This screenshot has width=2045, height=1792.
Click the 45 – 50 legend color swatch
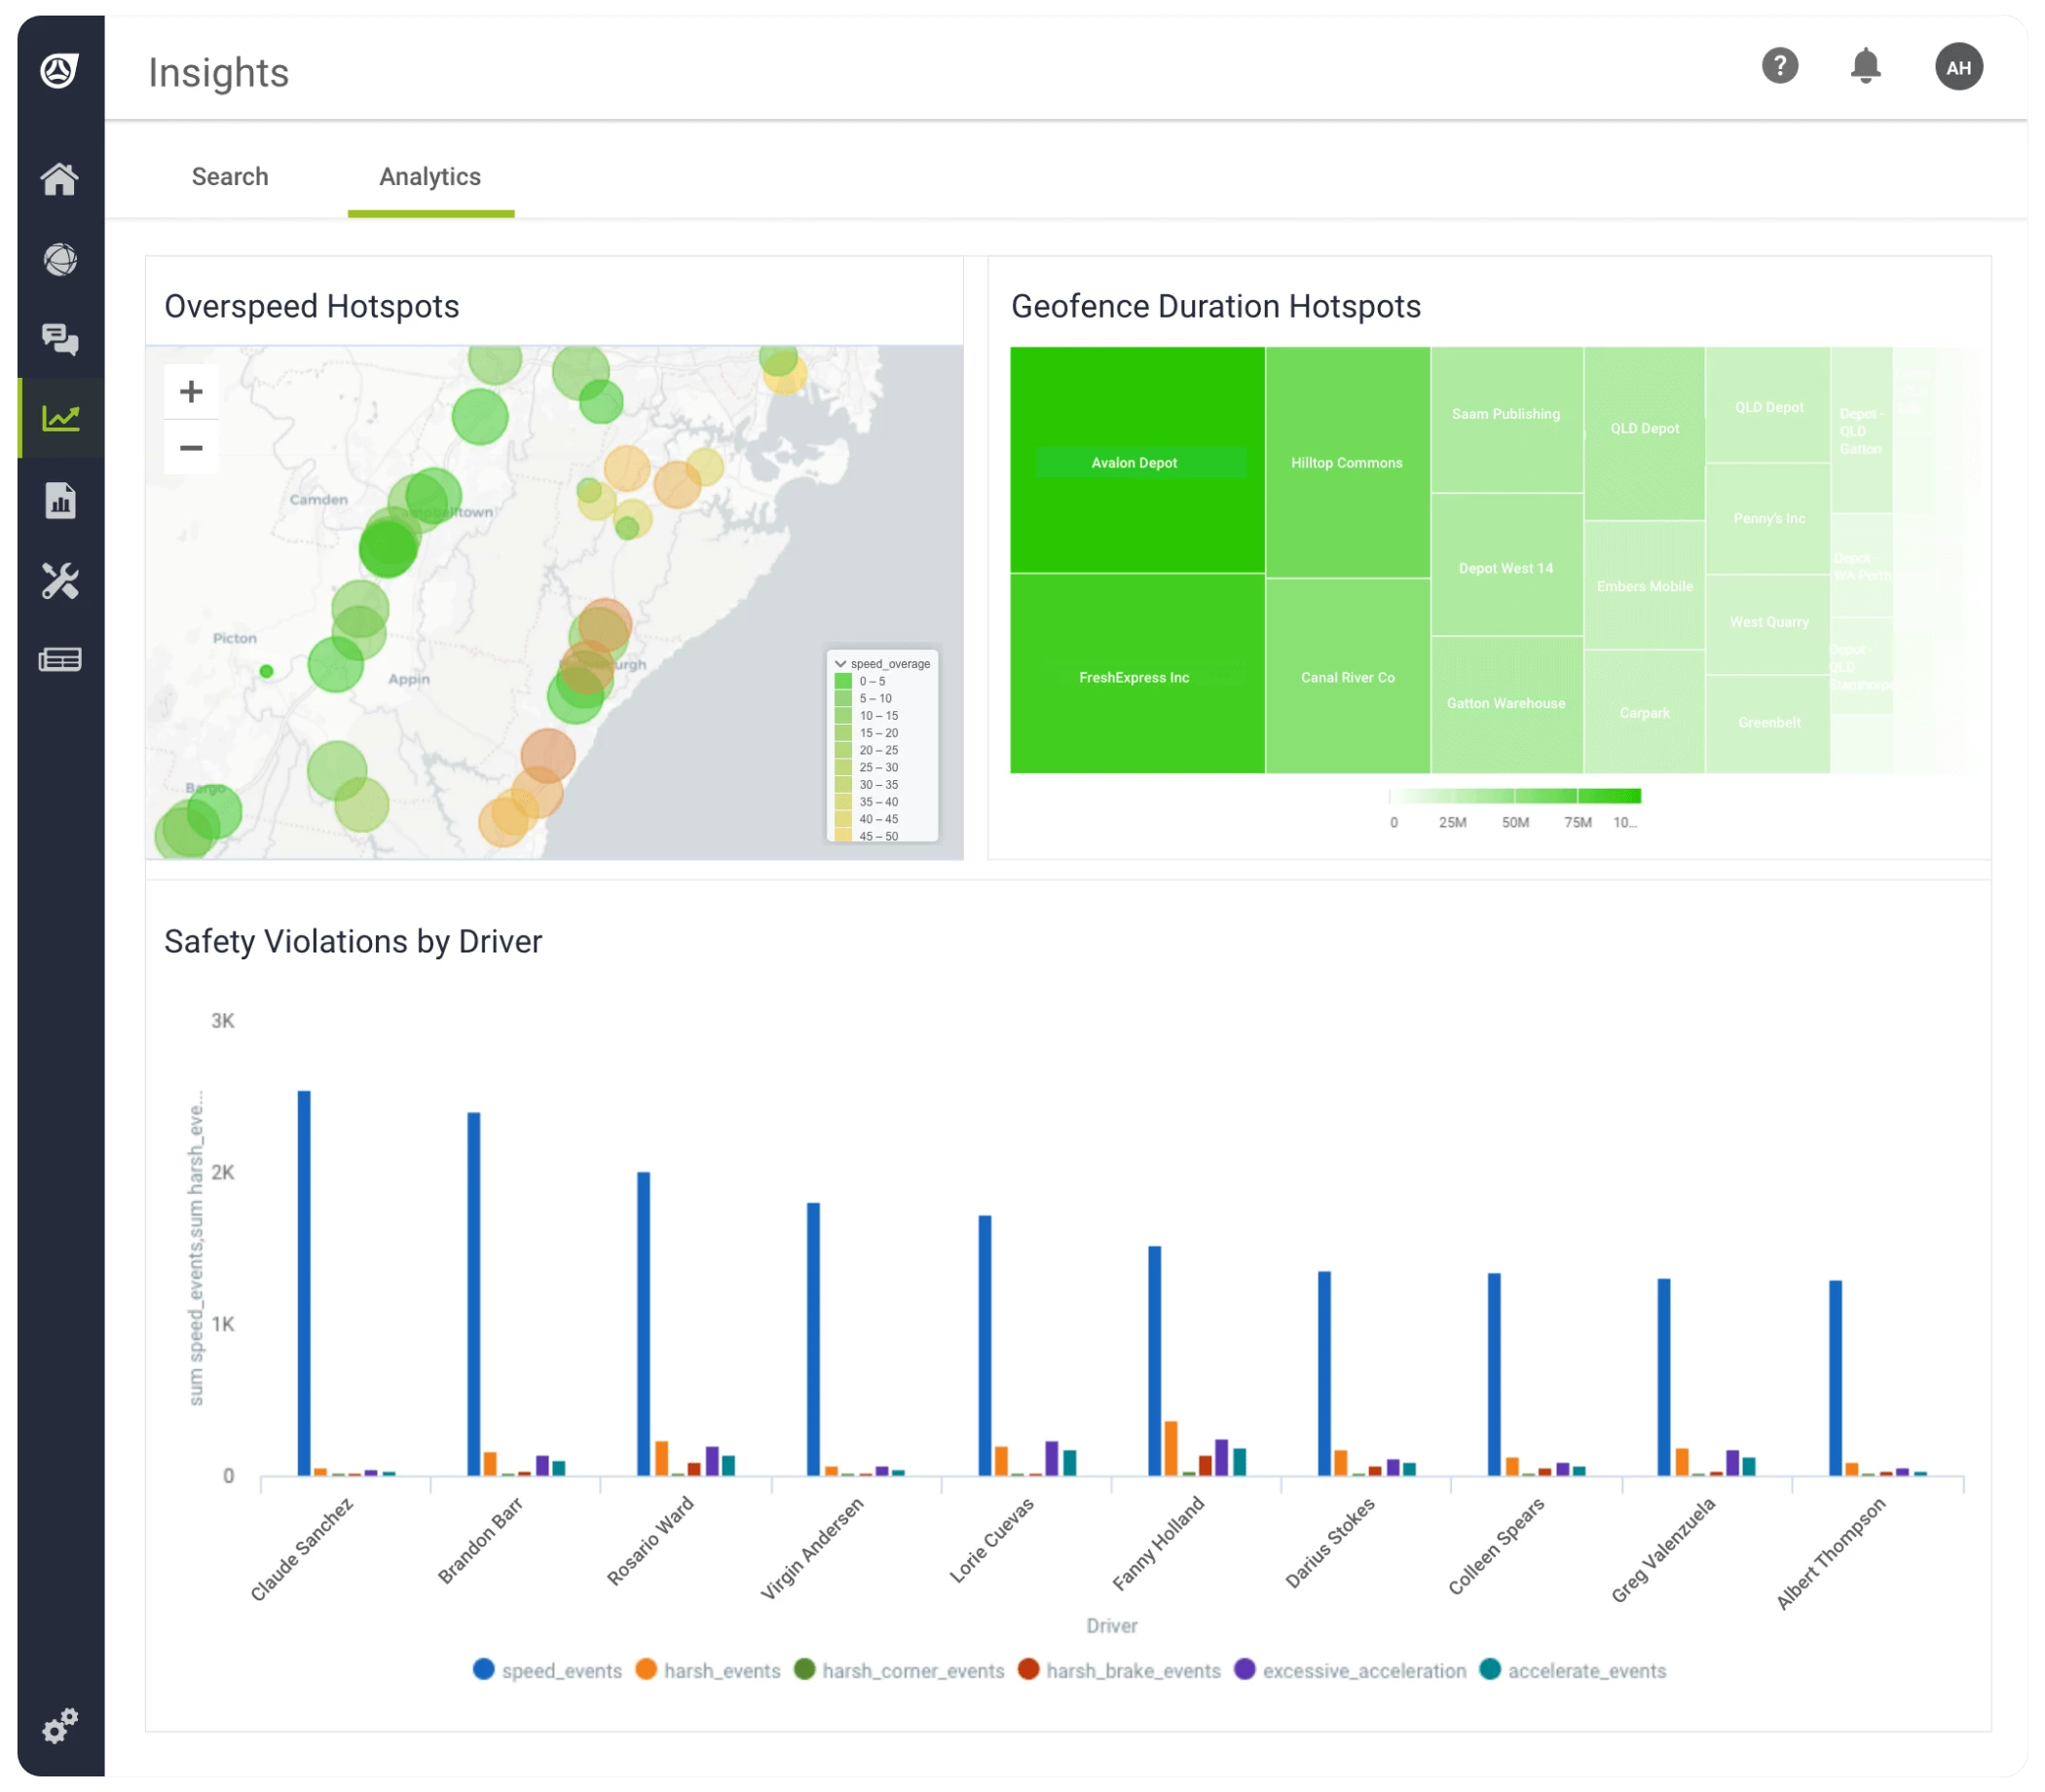[843, 836]
